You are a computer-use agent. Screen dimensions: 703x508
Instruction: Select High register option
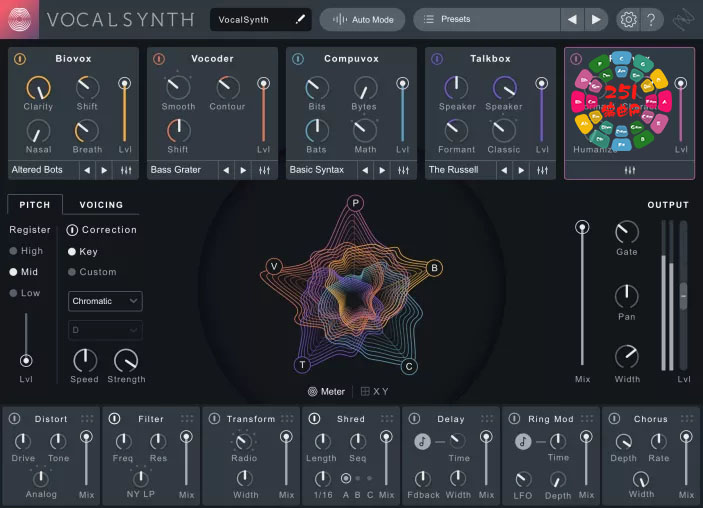26,251
